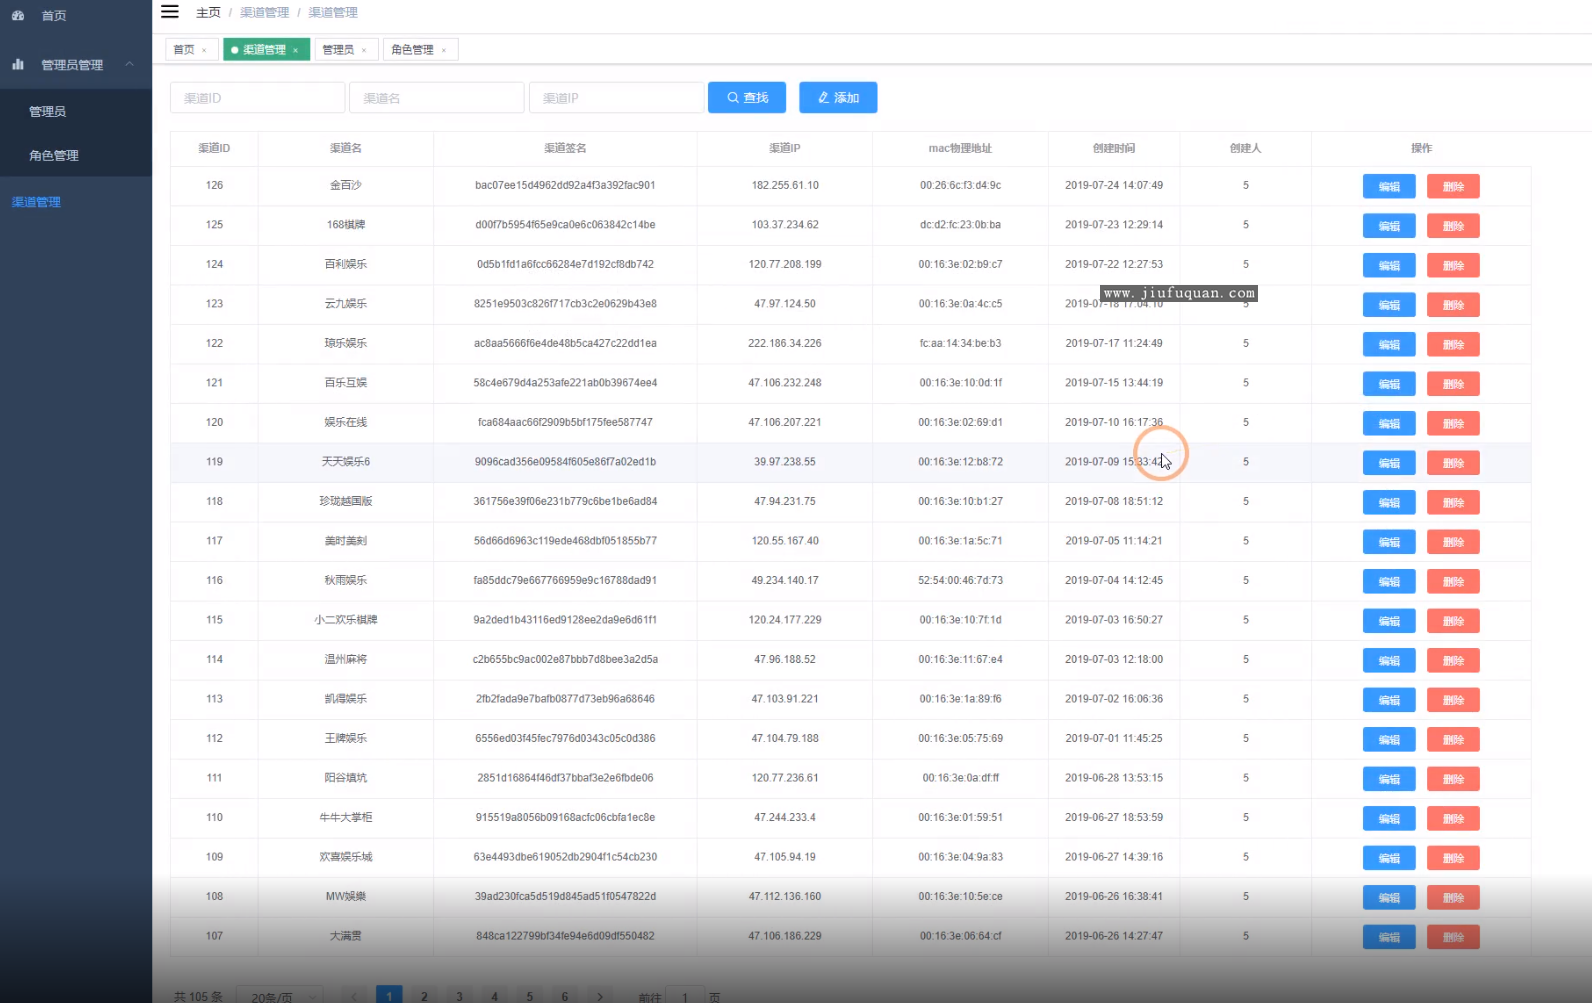Viewport: 1592px width, 1003px height.
Task: Close the 管理员 tab with its x
Action: [363, 50]
